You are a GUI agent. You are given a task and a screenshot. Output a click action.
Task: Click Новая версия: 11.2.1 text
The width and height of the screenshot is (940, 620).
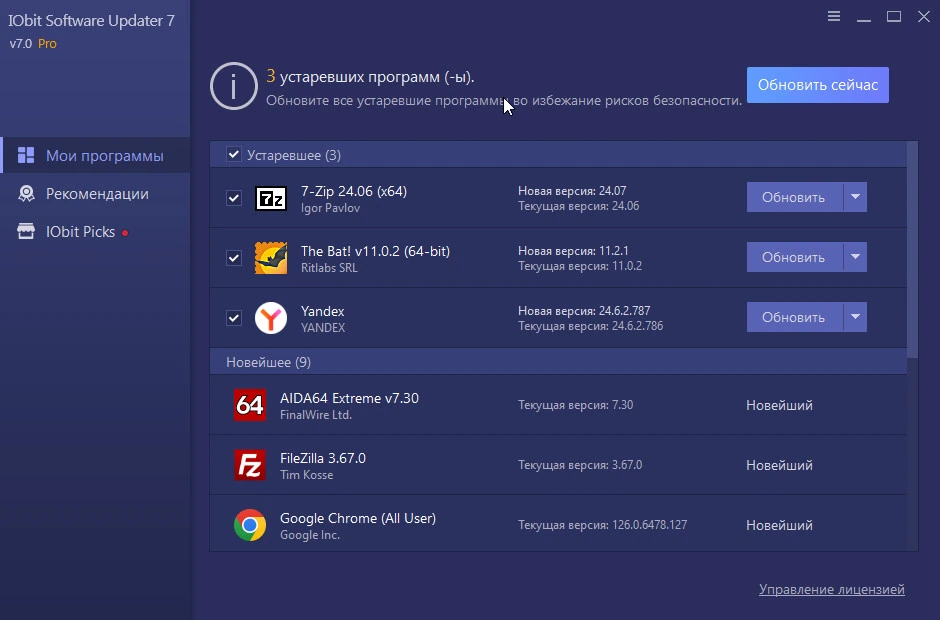tap(573, 251)
